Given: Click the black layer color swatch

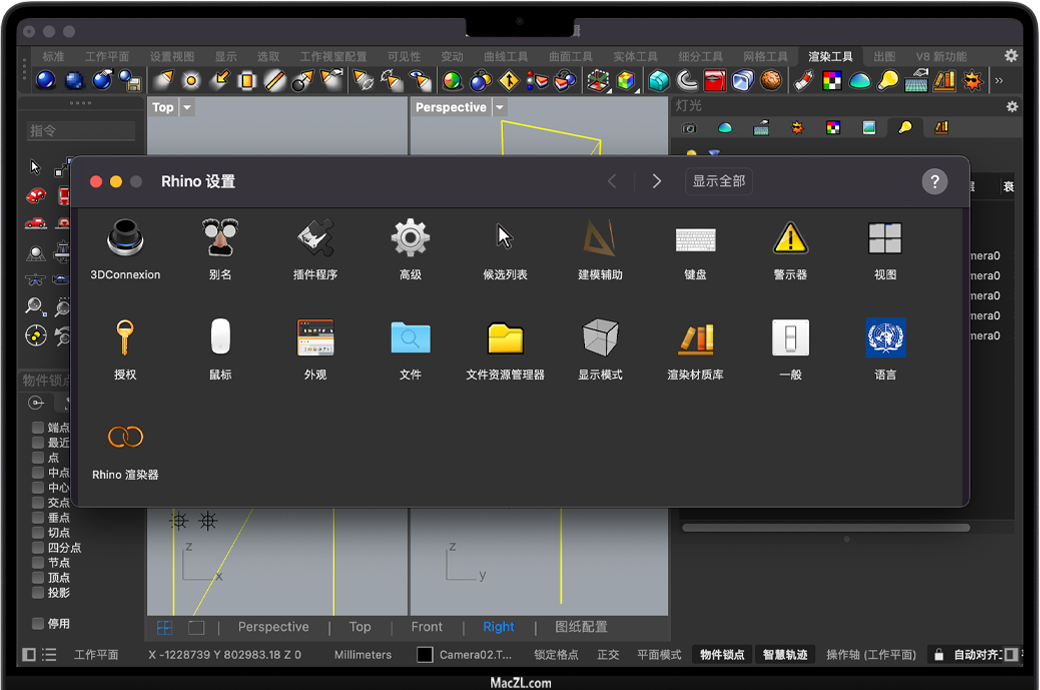Looking at the screenshot, I should pos(425,655).
